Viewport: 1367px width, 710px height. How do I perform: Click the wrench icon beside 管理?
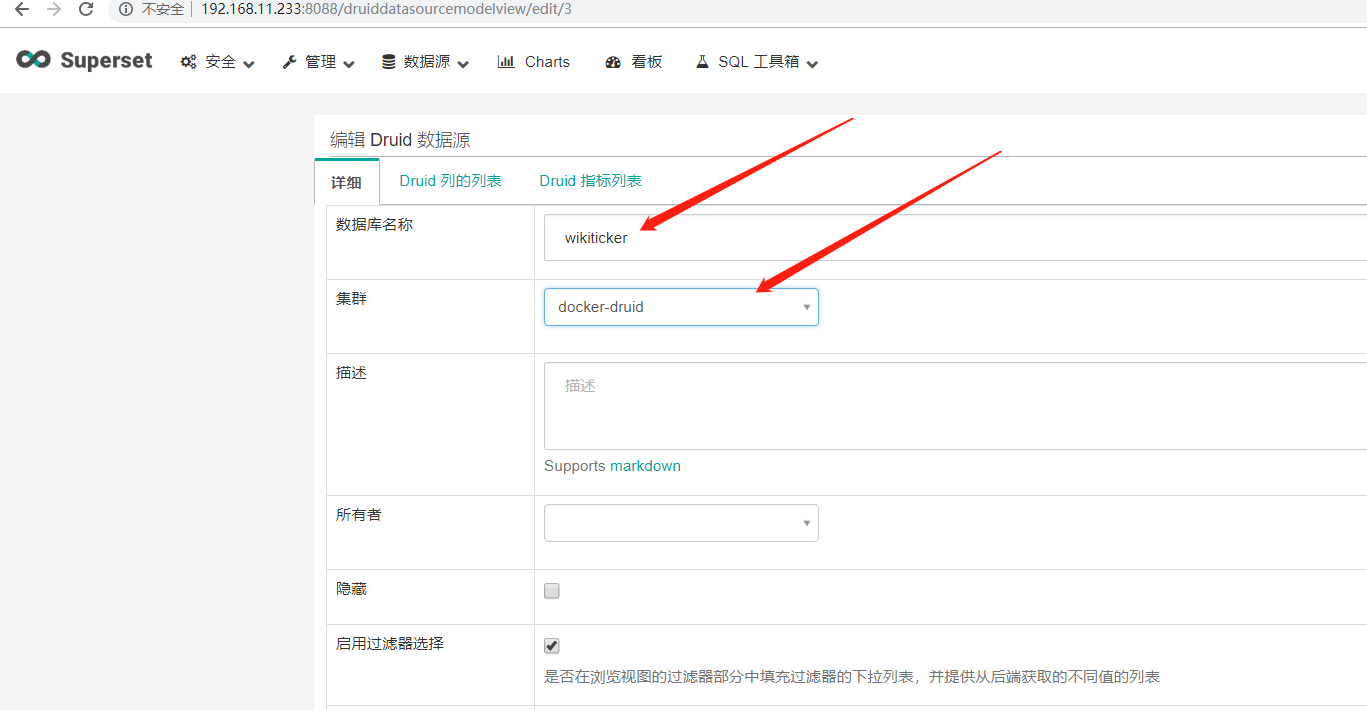tap(290, 62)
